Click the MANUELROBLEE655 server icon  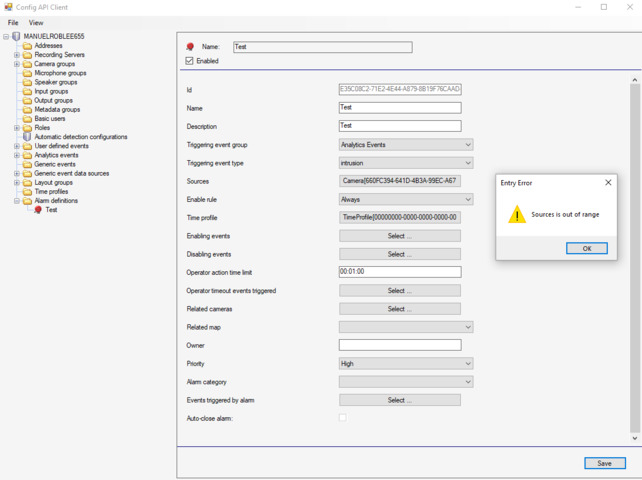(16, 36)
